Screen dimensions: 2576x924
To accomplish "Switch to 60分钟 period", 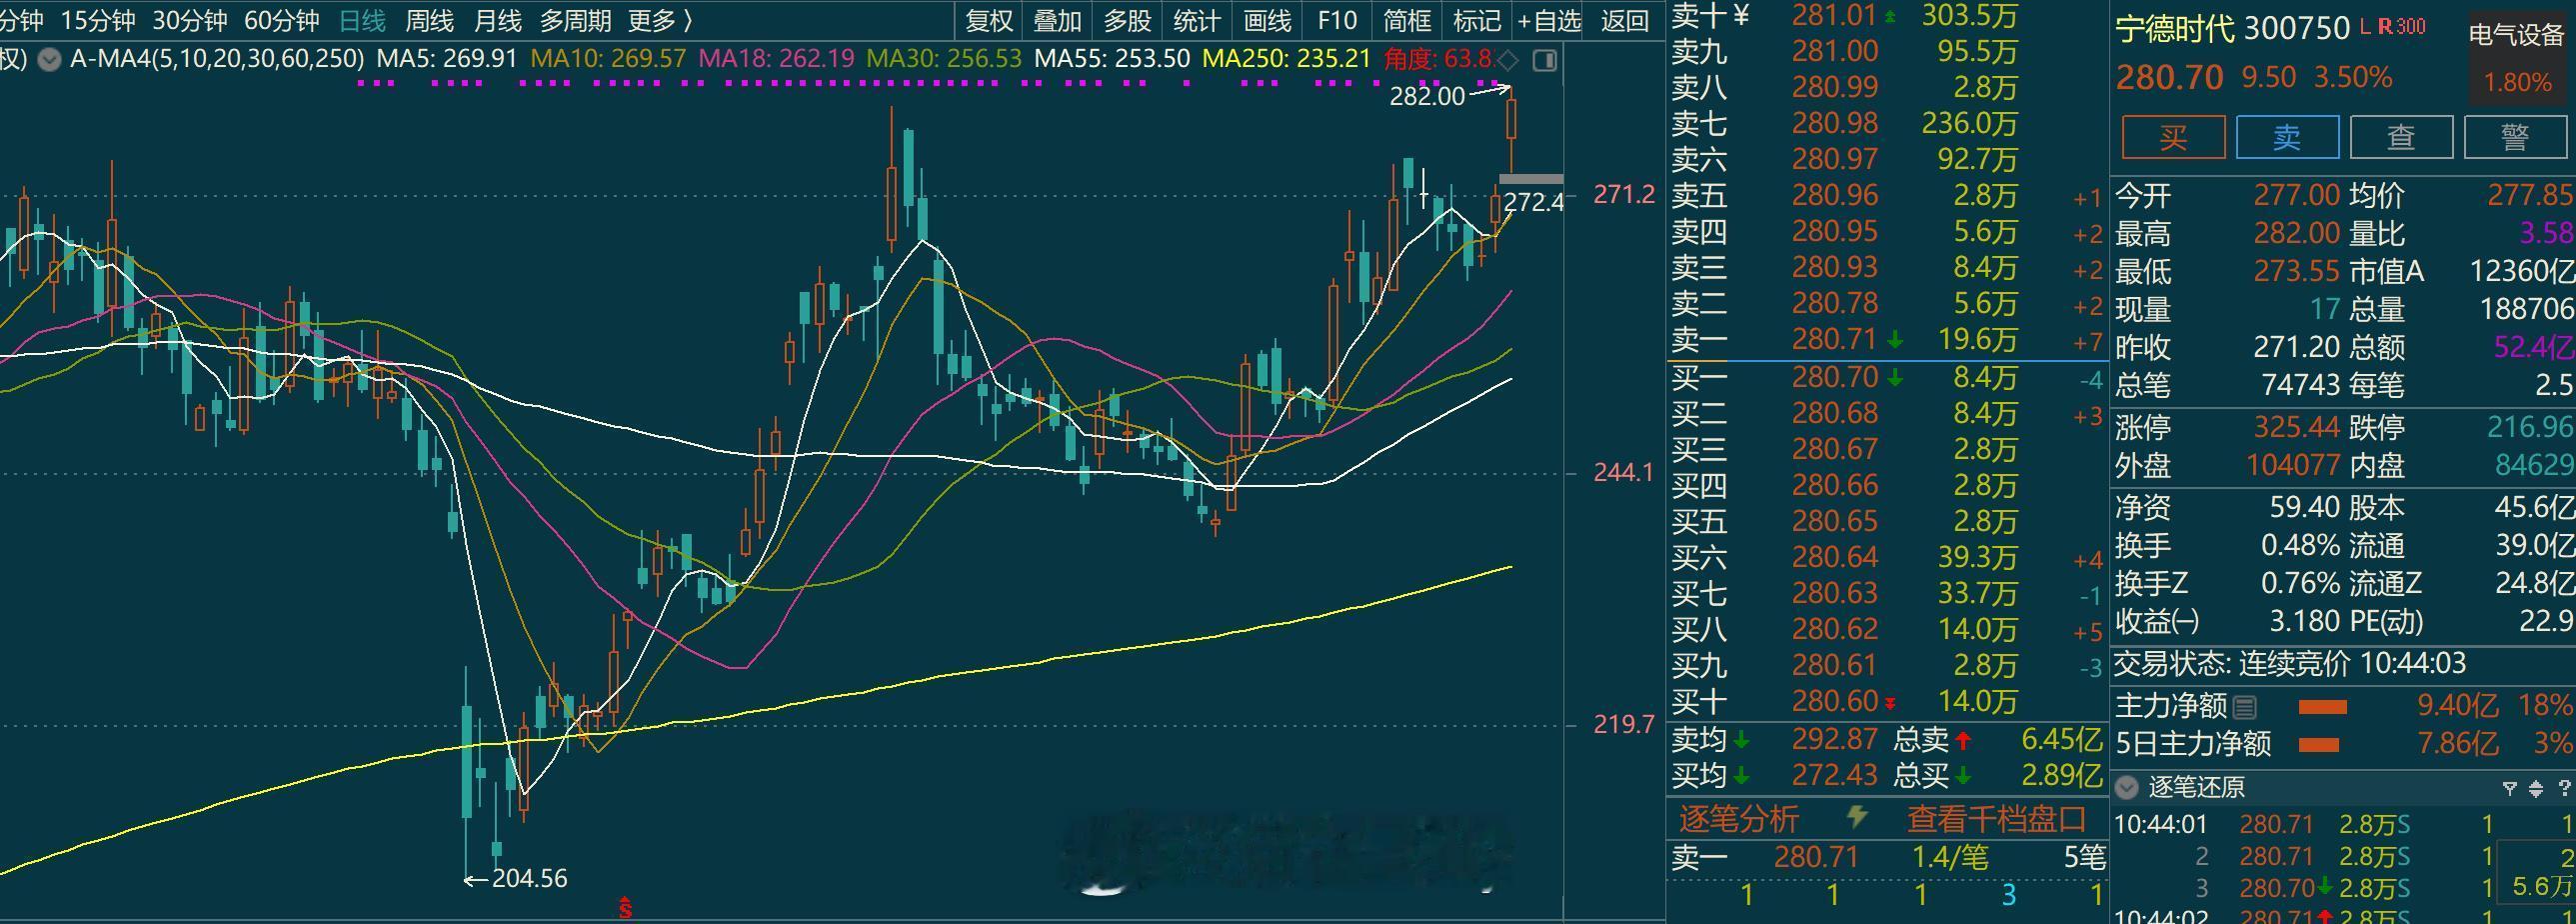I will (282, 20).
